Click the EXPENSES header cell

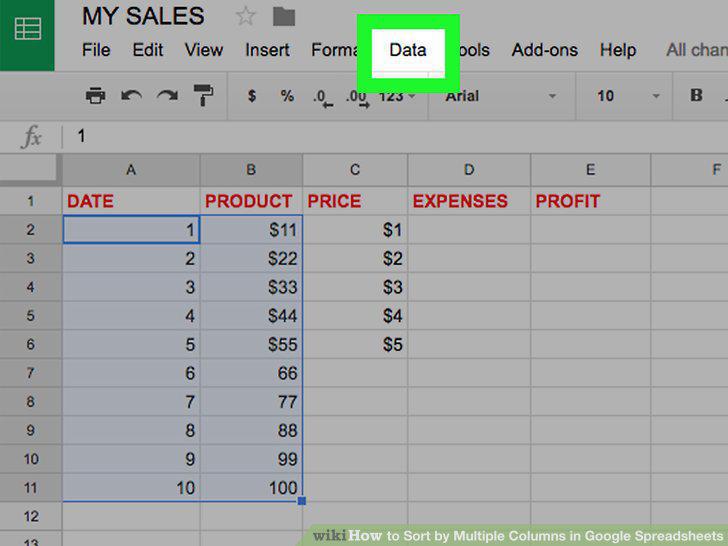pos(469,201)
